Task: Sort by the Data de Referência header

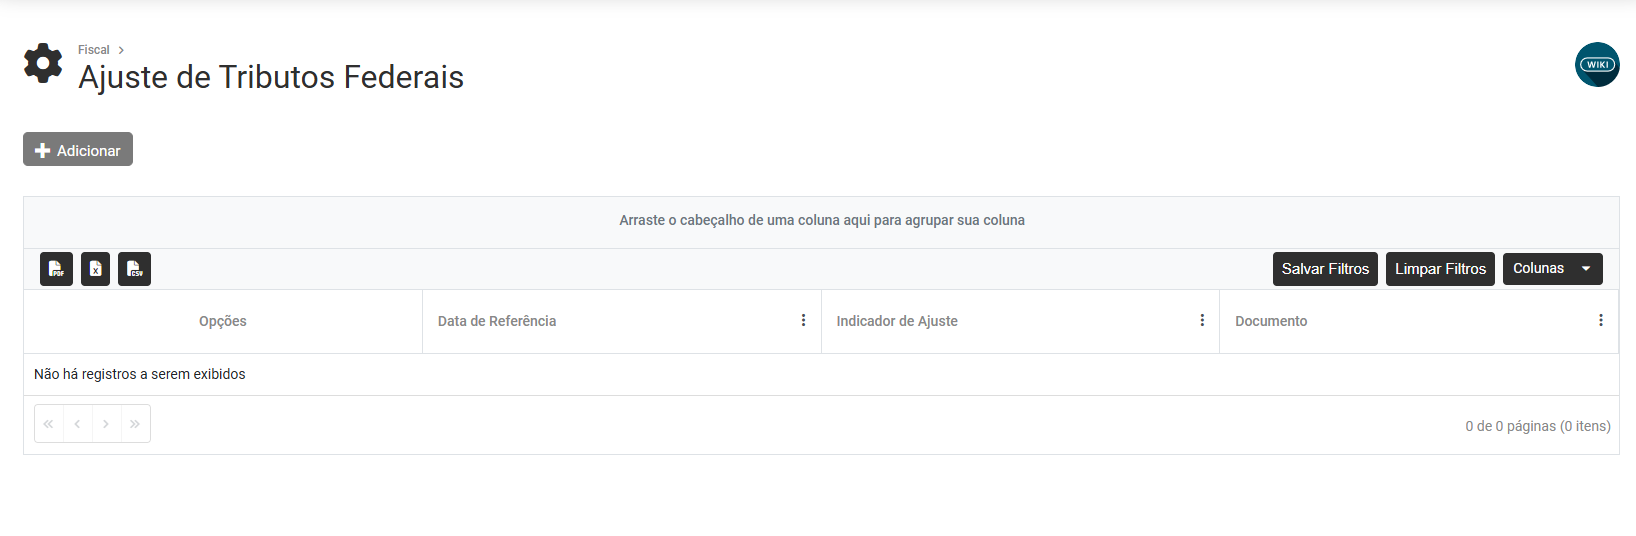Action: point(497,321)
